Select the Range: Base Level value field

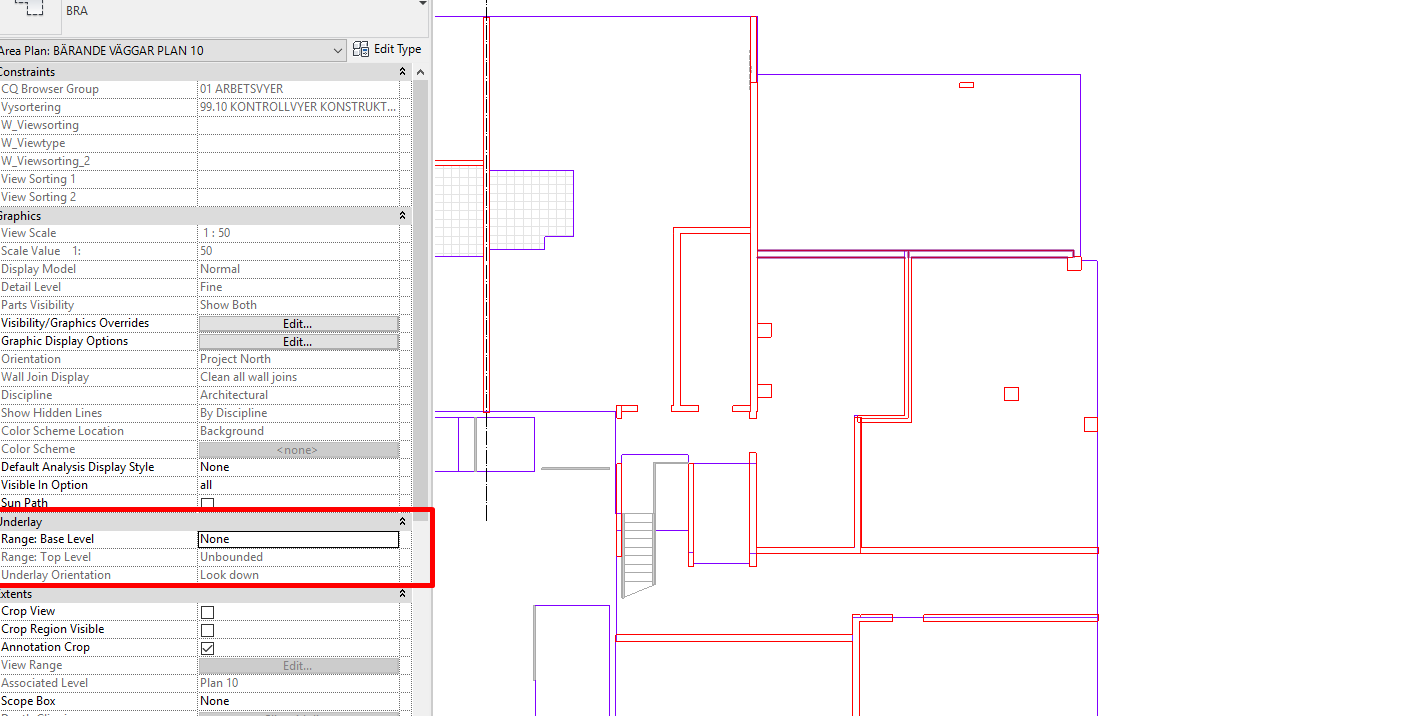[297, 539]
